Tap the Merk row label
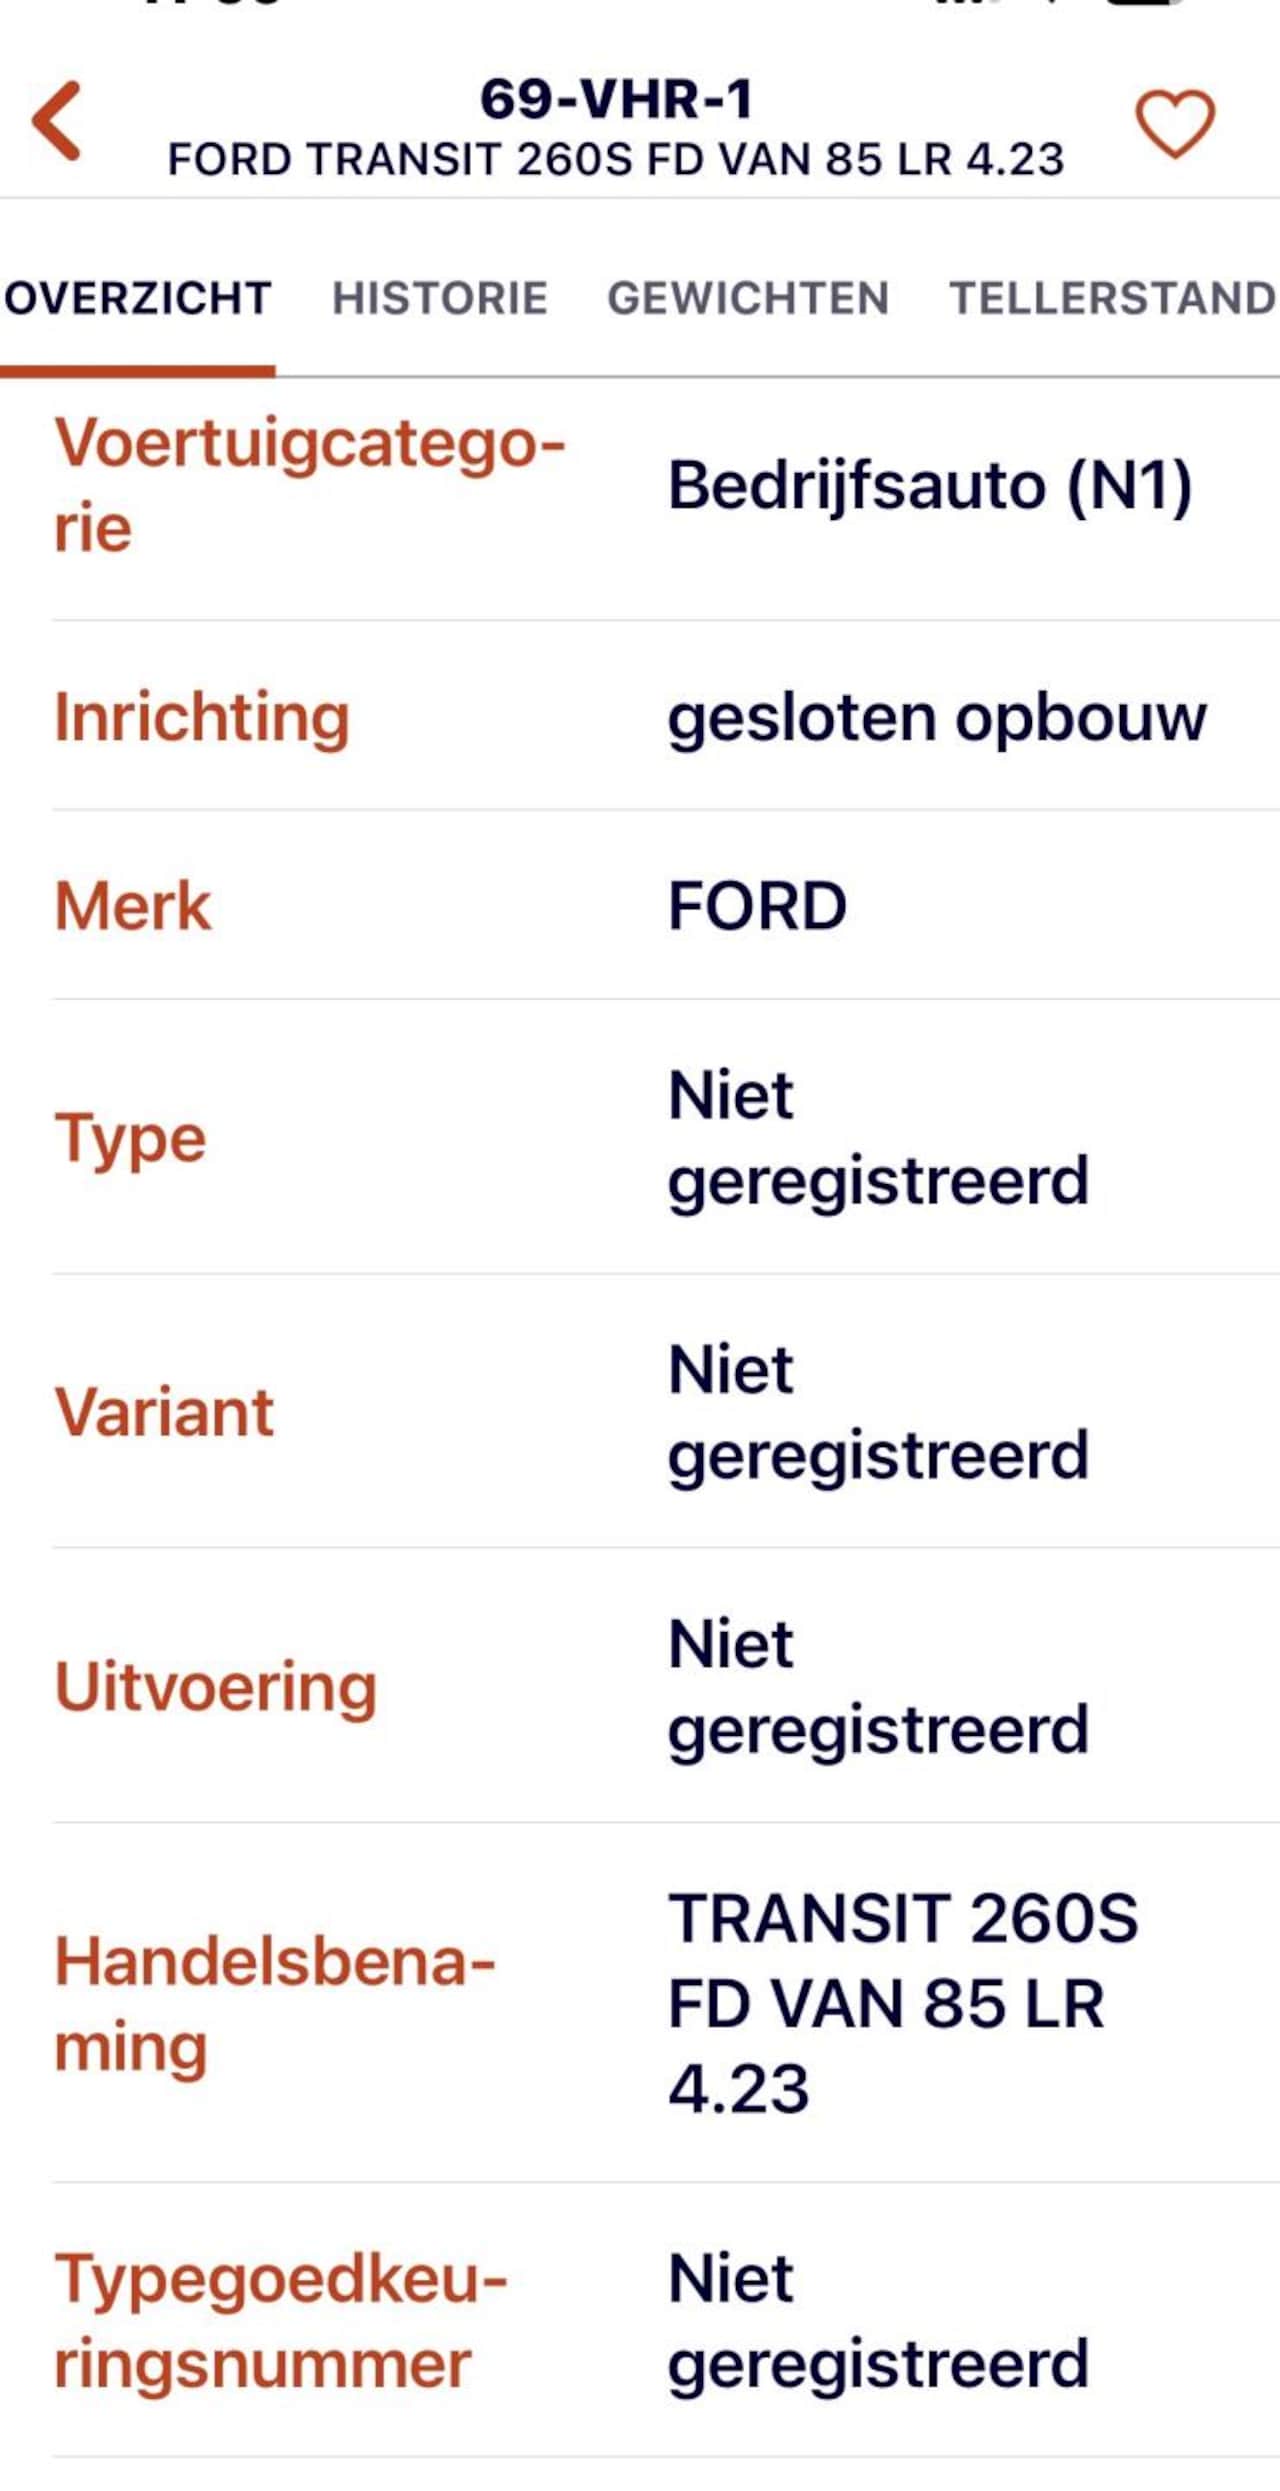 pos(133,907)
